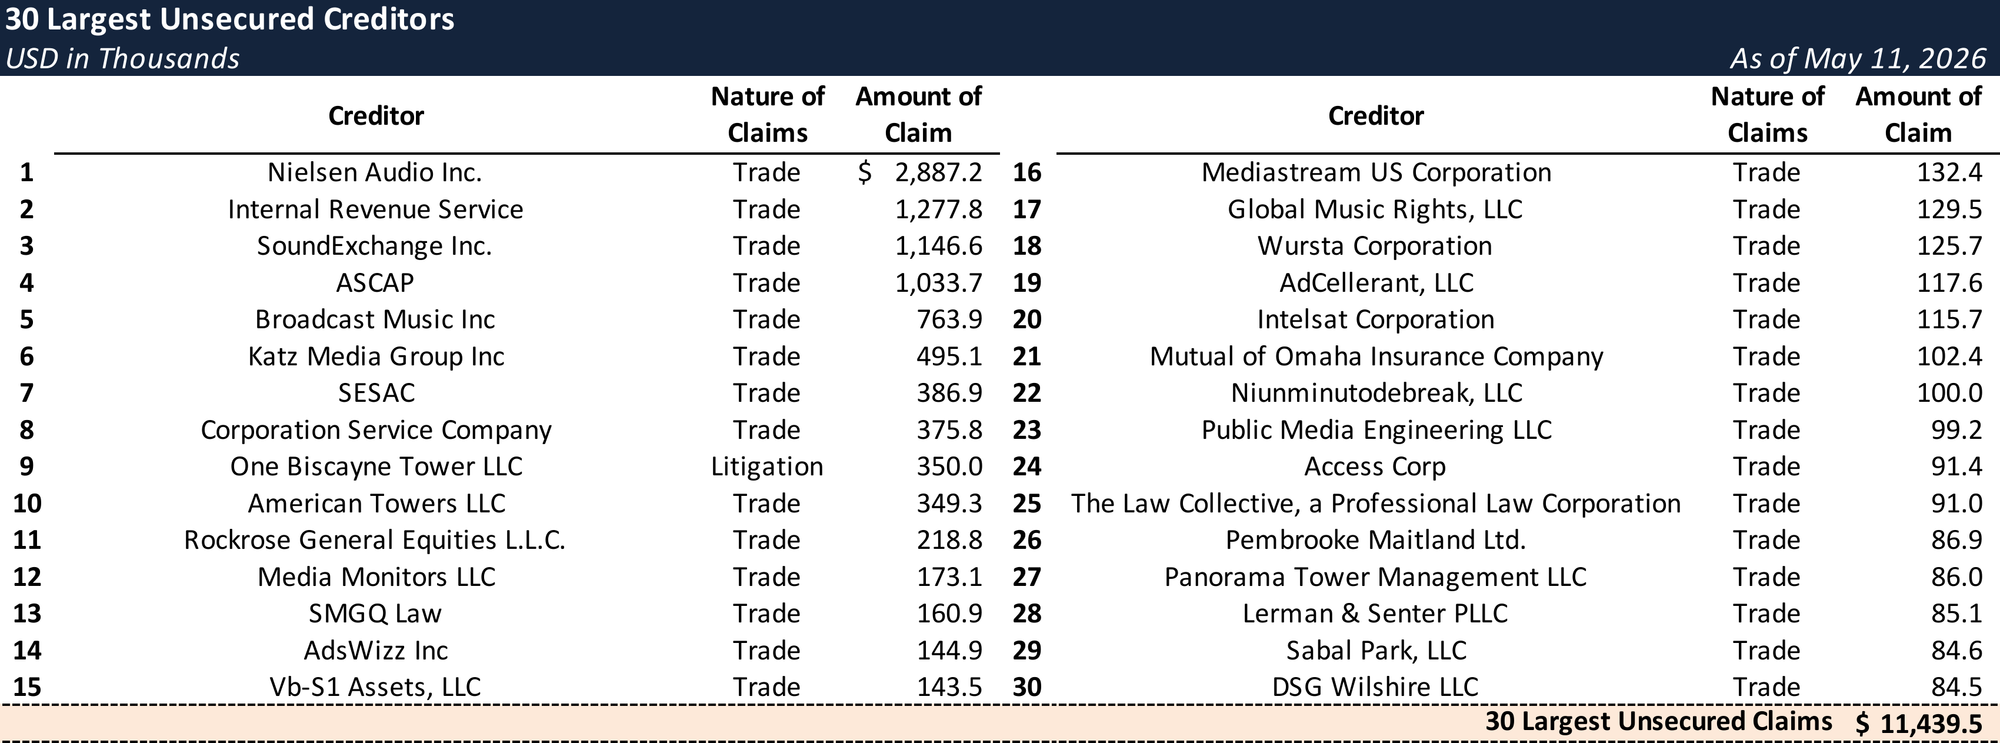The width and height of the screenshot is (2000, 743).
Task: Select 'Public Media Engineering LLC' creditor
Action: click(1376, 430)
